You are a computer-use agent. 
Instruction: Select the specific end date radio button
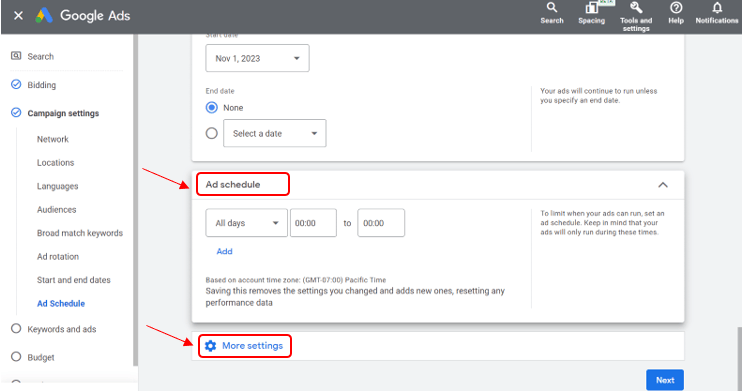[212, 133]
